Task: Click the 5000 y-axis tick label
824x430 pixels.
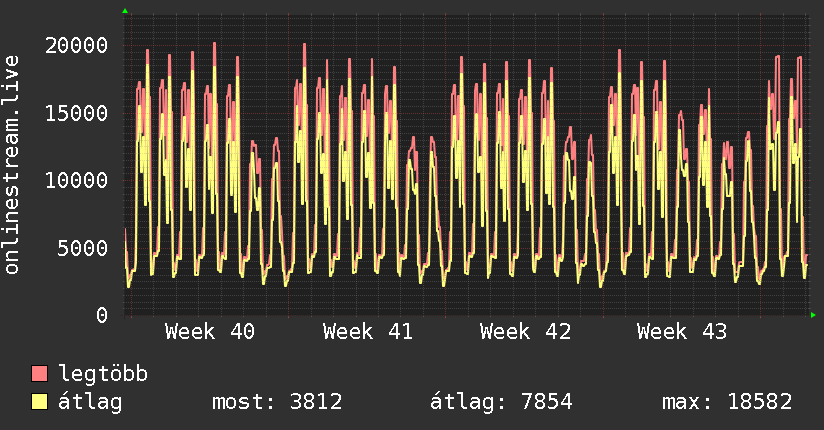Action: click(x=83, y=248)
